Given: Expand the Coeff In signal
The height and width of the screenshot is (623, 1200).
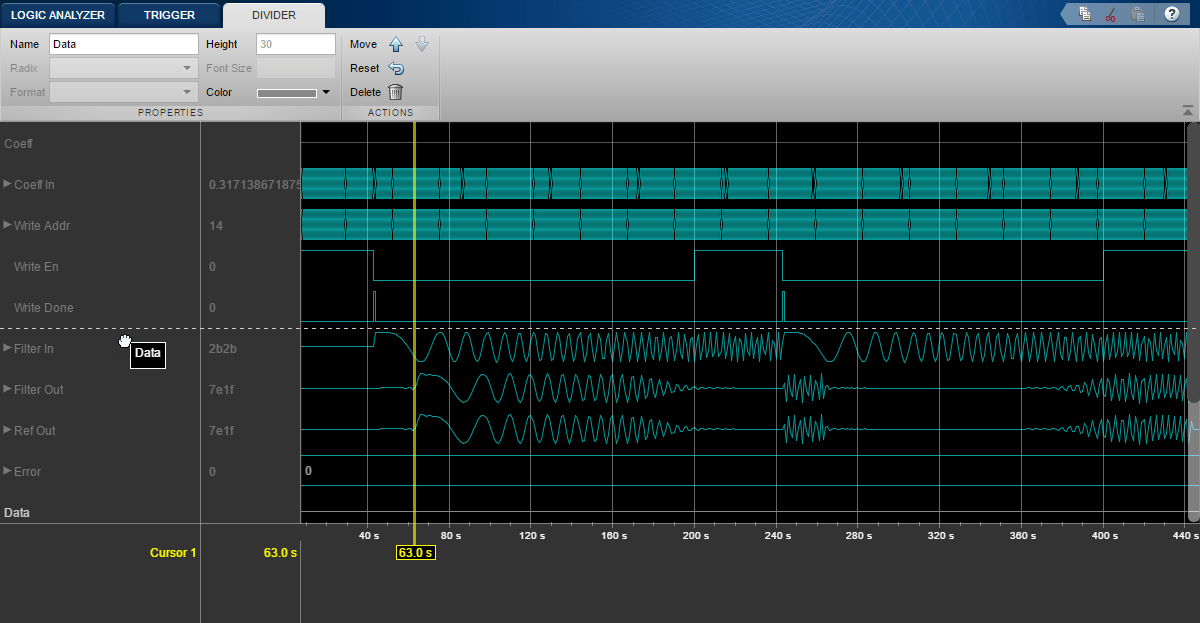Looking at the screenshot, I should point(8,185).
